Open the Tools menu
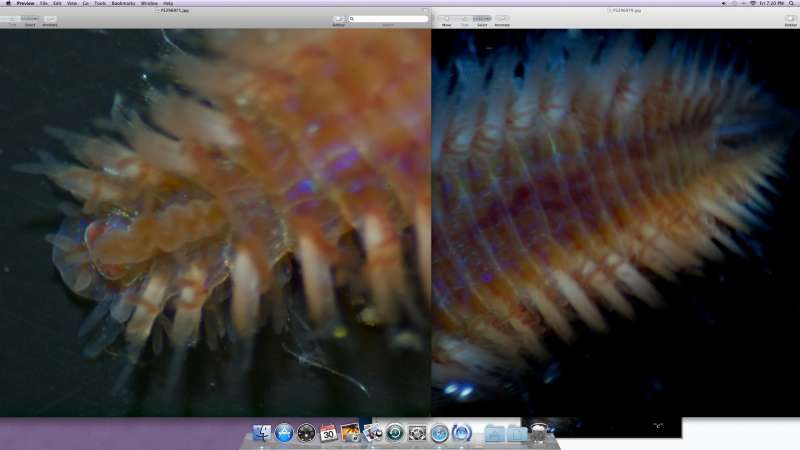 click(99, 4)
